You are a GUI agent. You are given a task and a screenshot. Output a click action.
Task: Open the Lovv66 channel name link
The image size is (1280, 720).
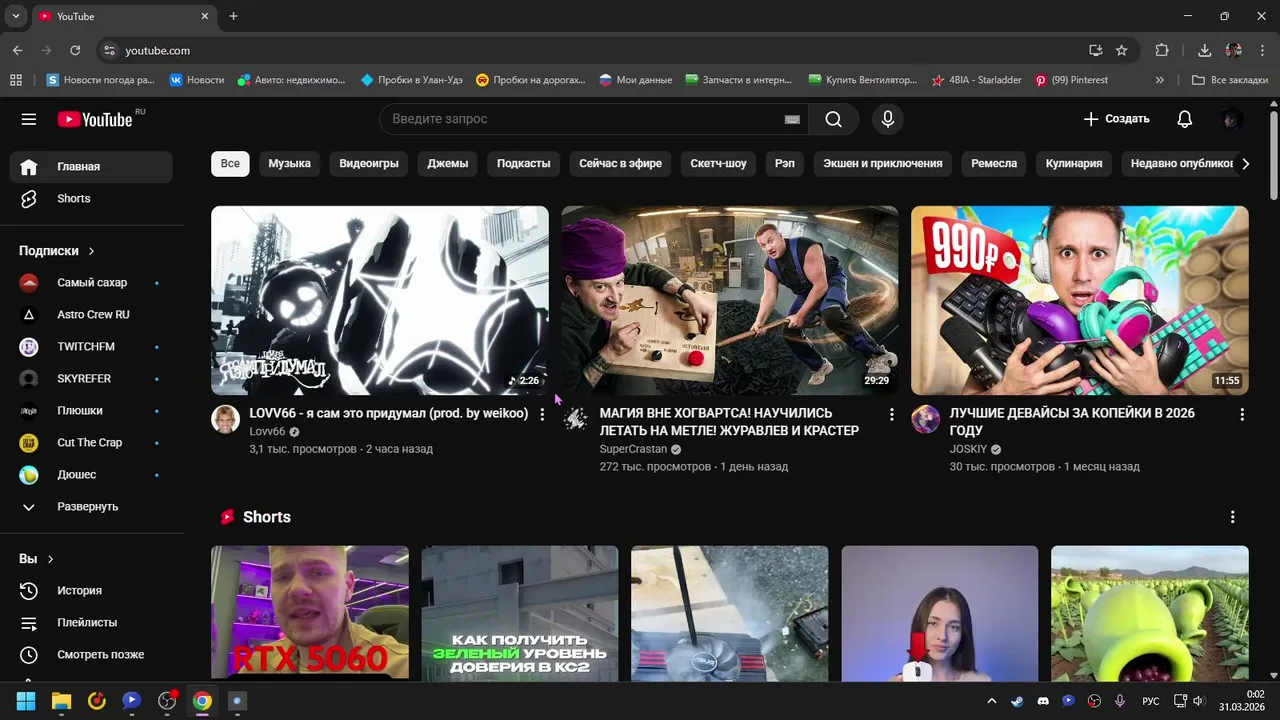click(267, 432)
